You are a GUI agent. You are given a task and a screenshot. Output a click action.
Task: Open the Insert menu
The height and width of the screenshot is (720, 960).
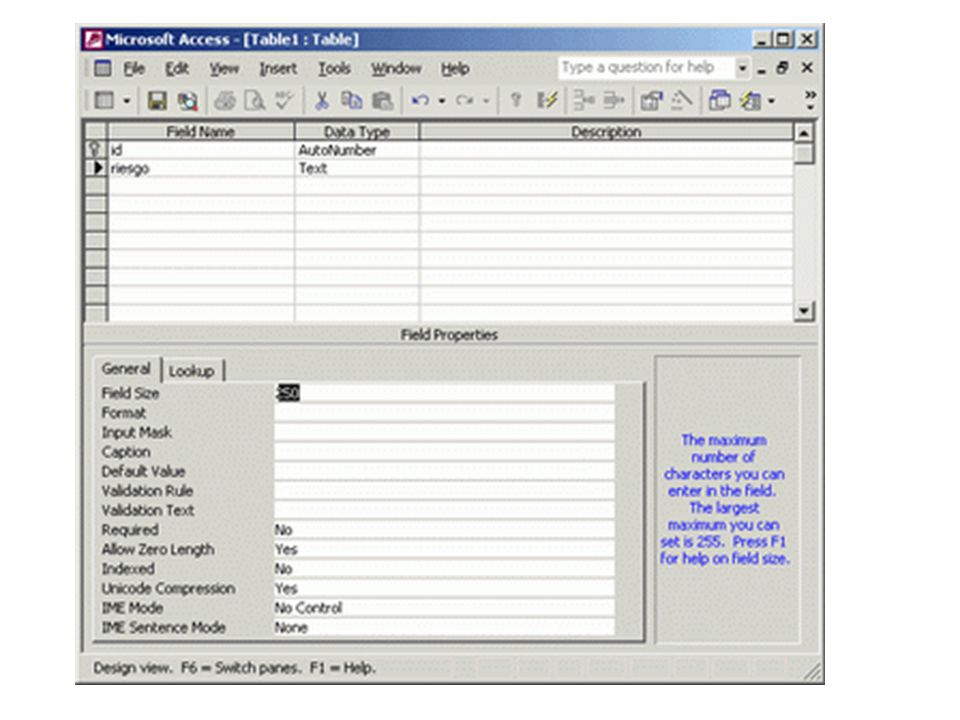pyautogui.click(x=278, y=69)
